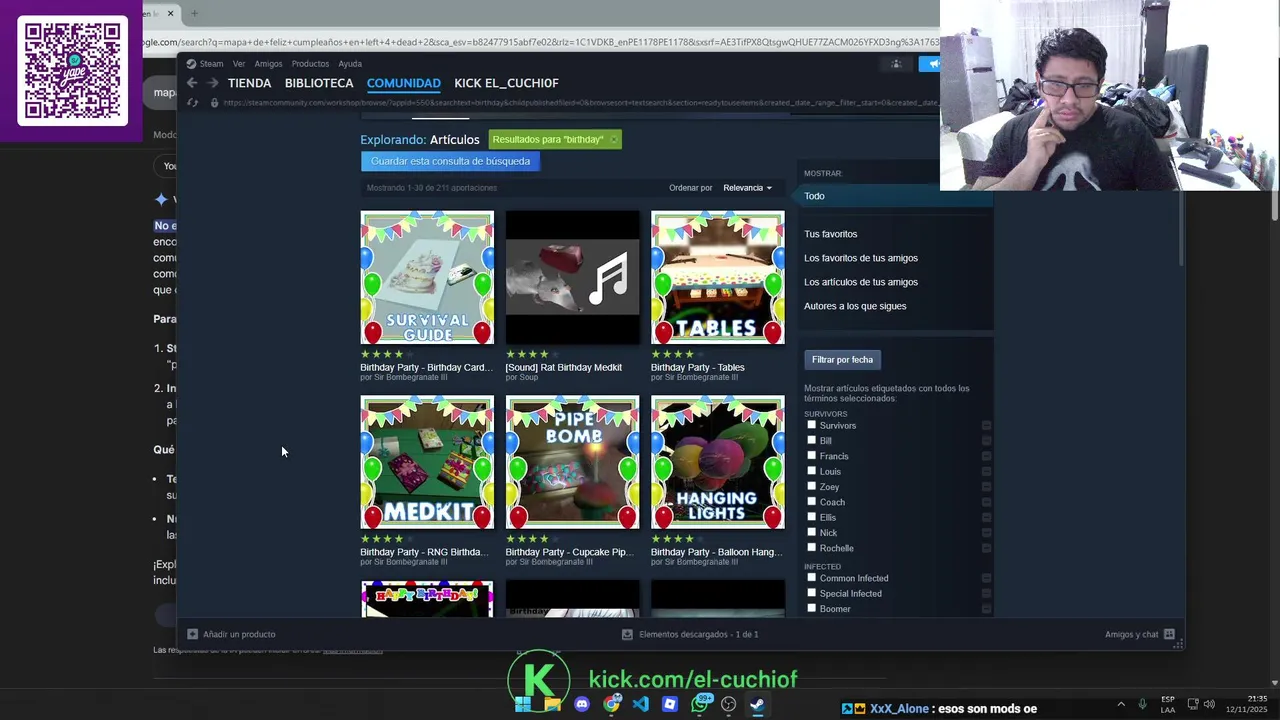Close the browser tab in Chrome window
Image resolution: width=1280 pixels, height=720 pixels.
[x=170, y=13]
